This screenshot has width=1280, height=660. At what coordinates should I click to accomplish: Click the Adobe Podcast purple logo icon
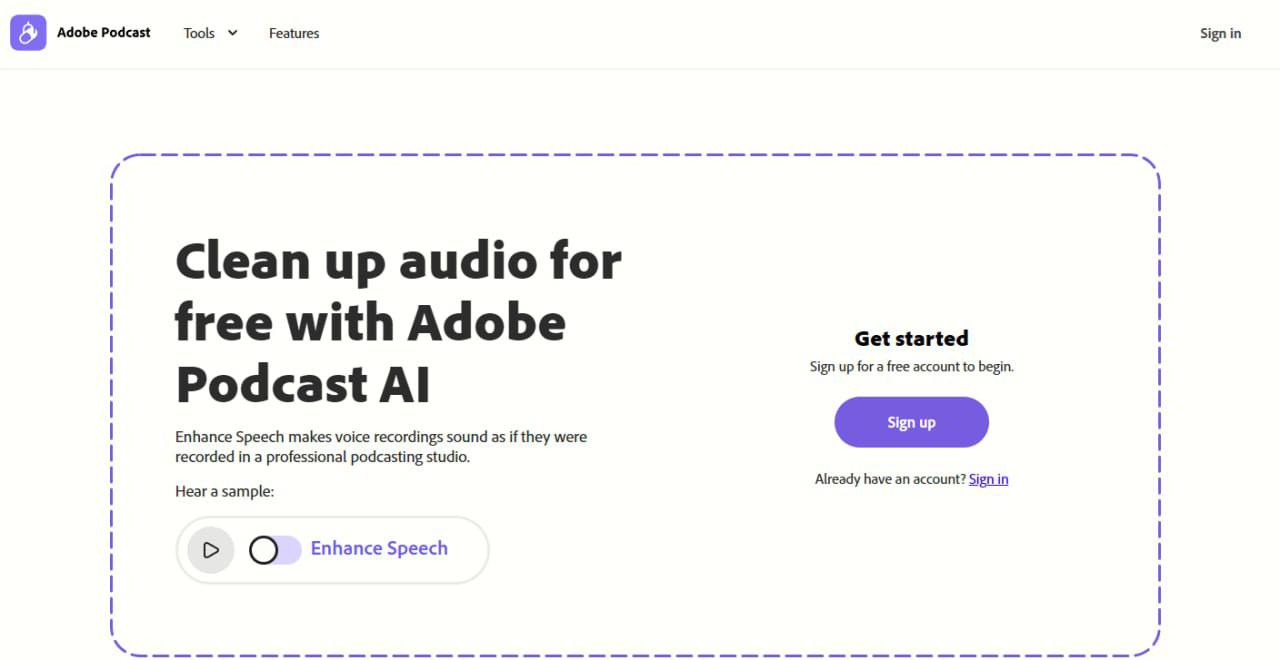pos(28,33)
